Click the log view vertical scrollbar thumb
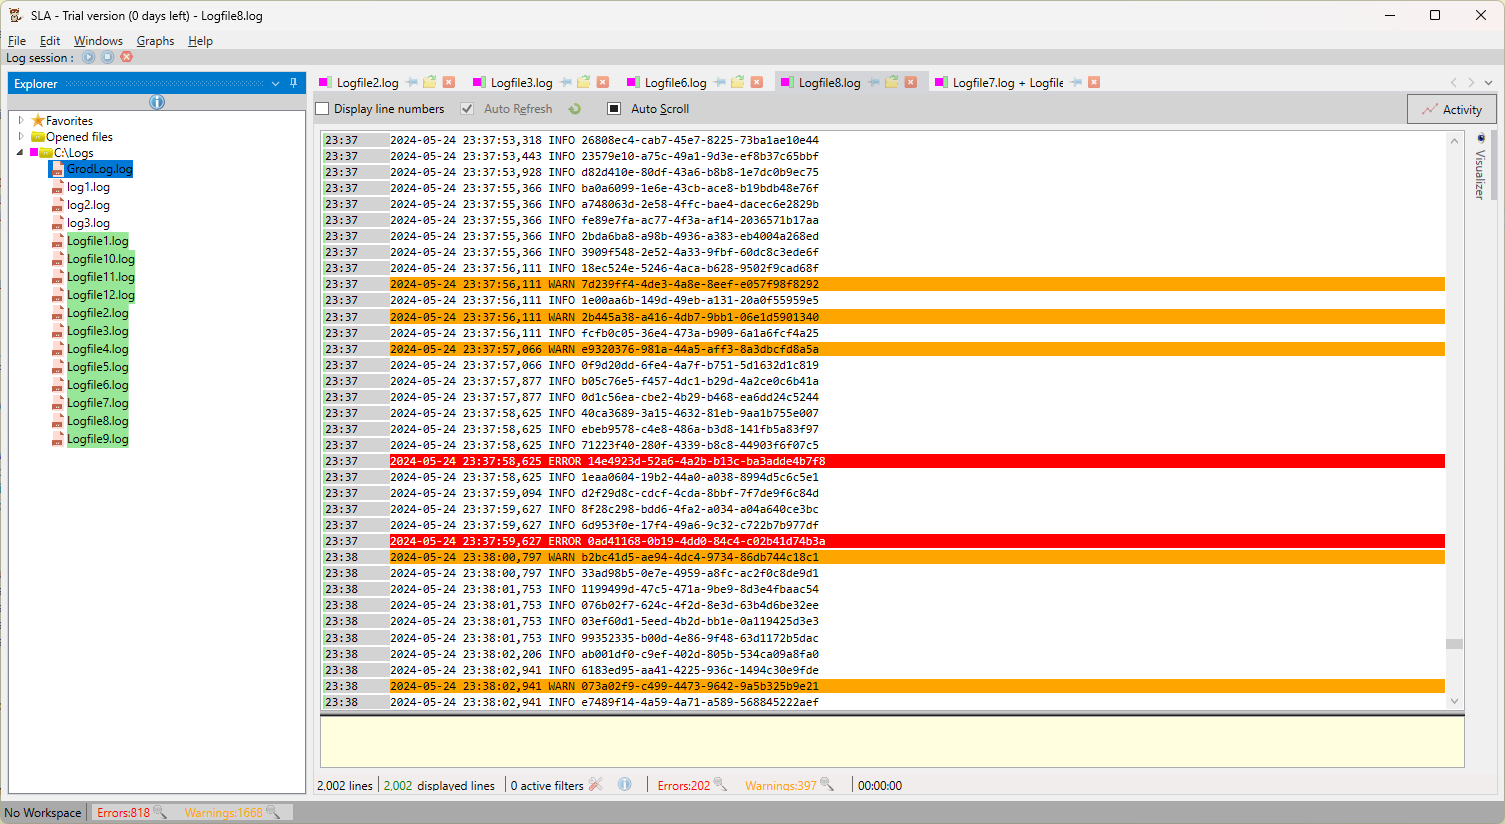The height and width of the screenshot is (824, 1505). tap(1454, 644)
